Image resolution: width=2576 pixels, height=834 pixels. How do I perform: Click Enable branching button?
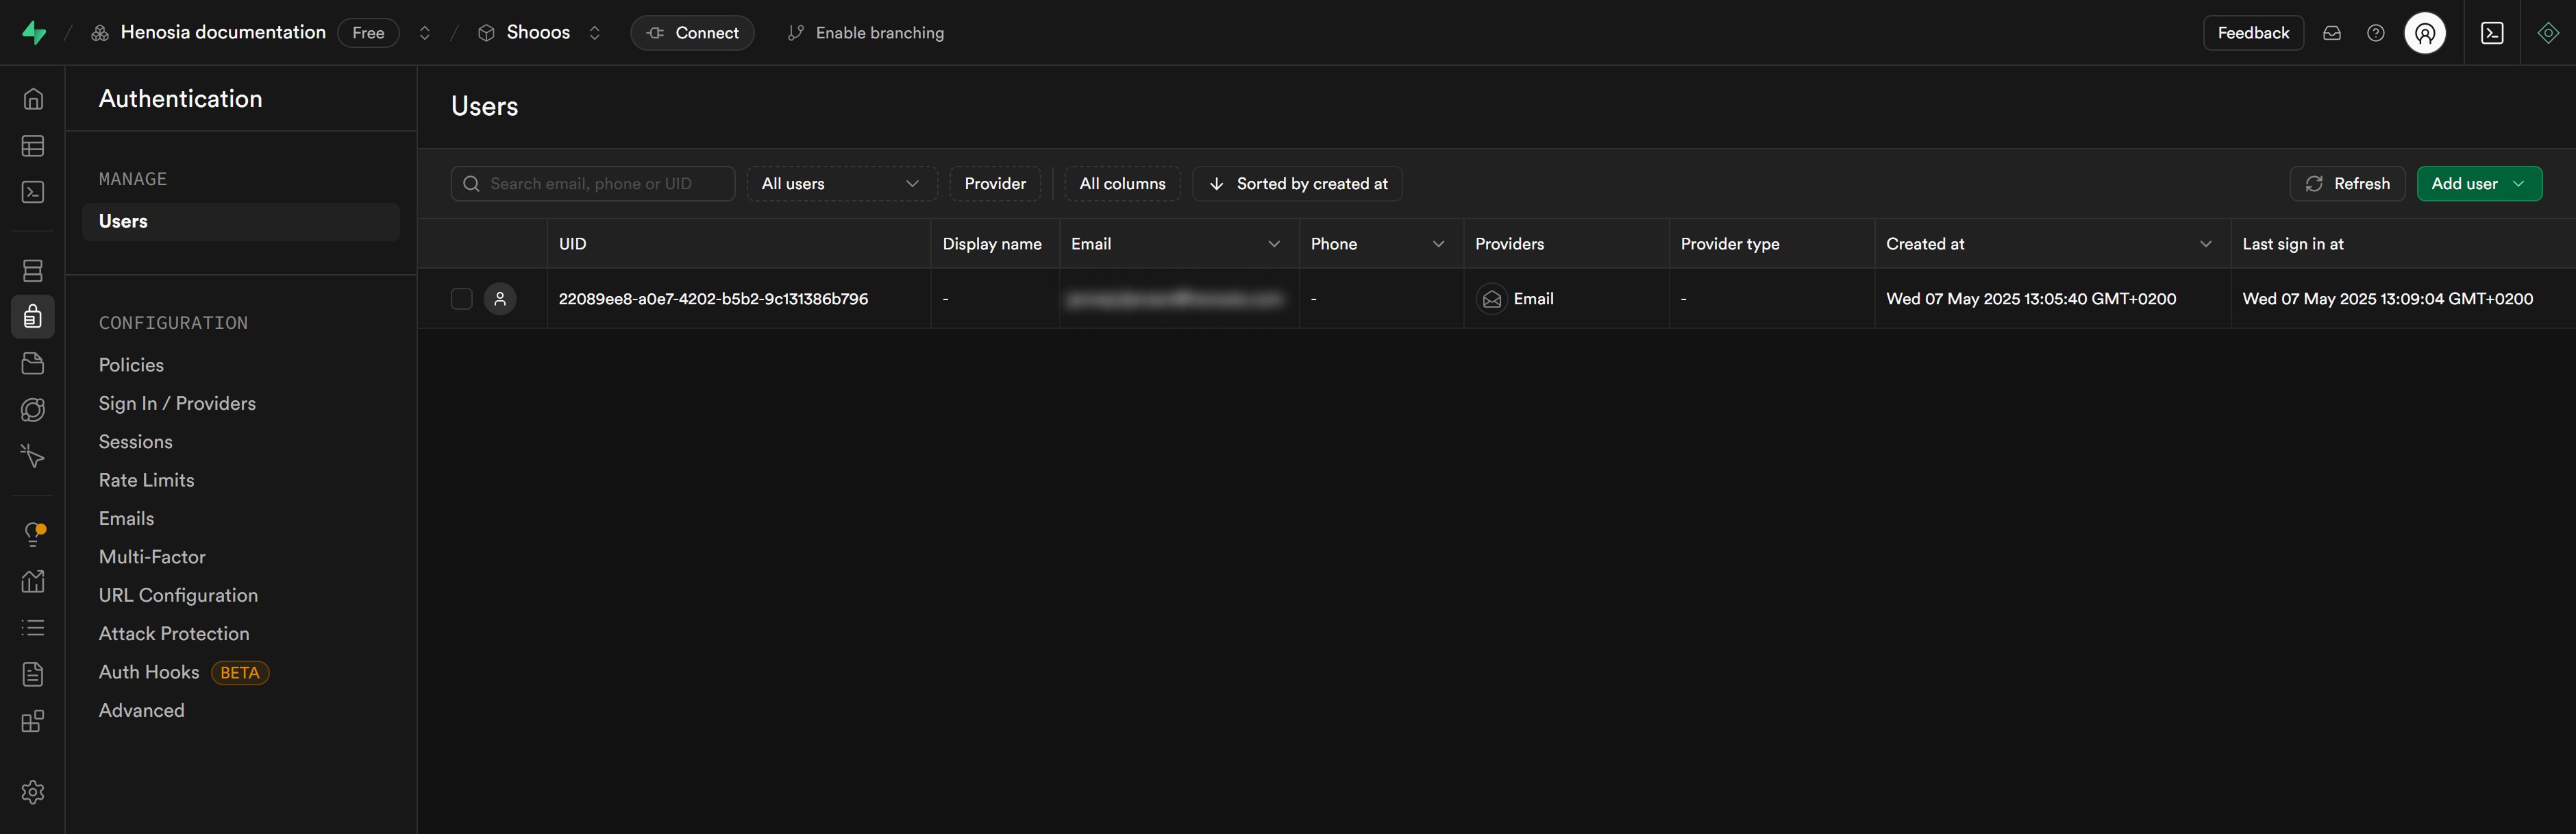[866, 33]
